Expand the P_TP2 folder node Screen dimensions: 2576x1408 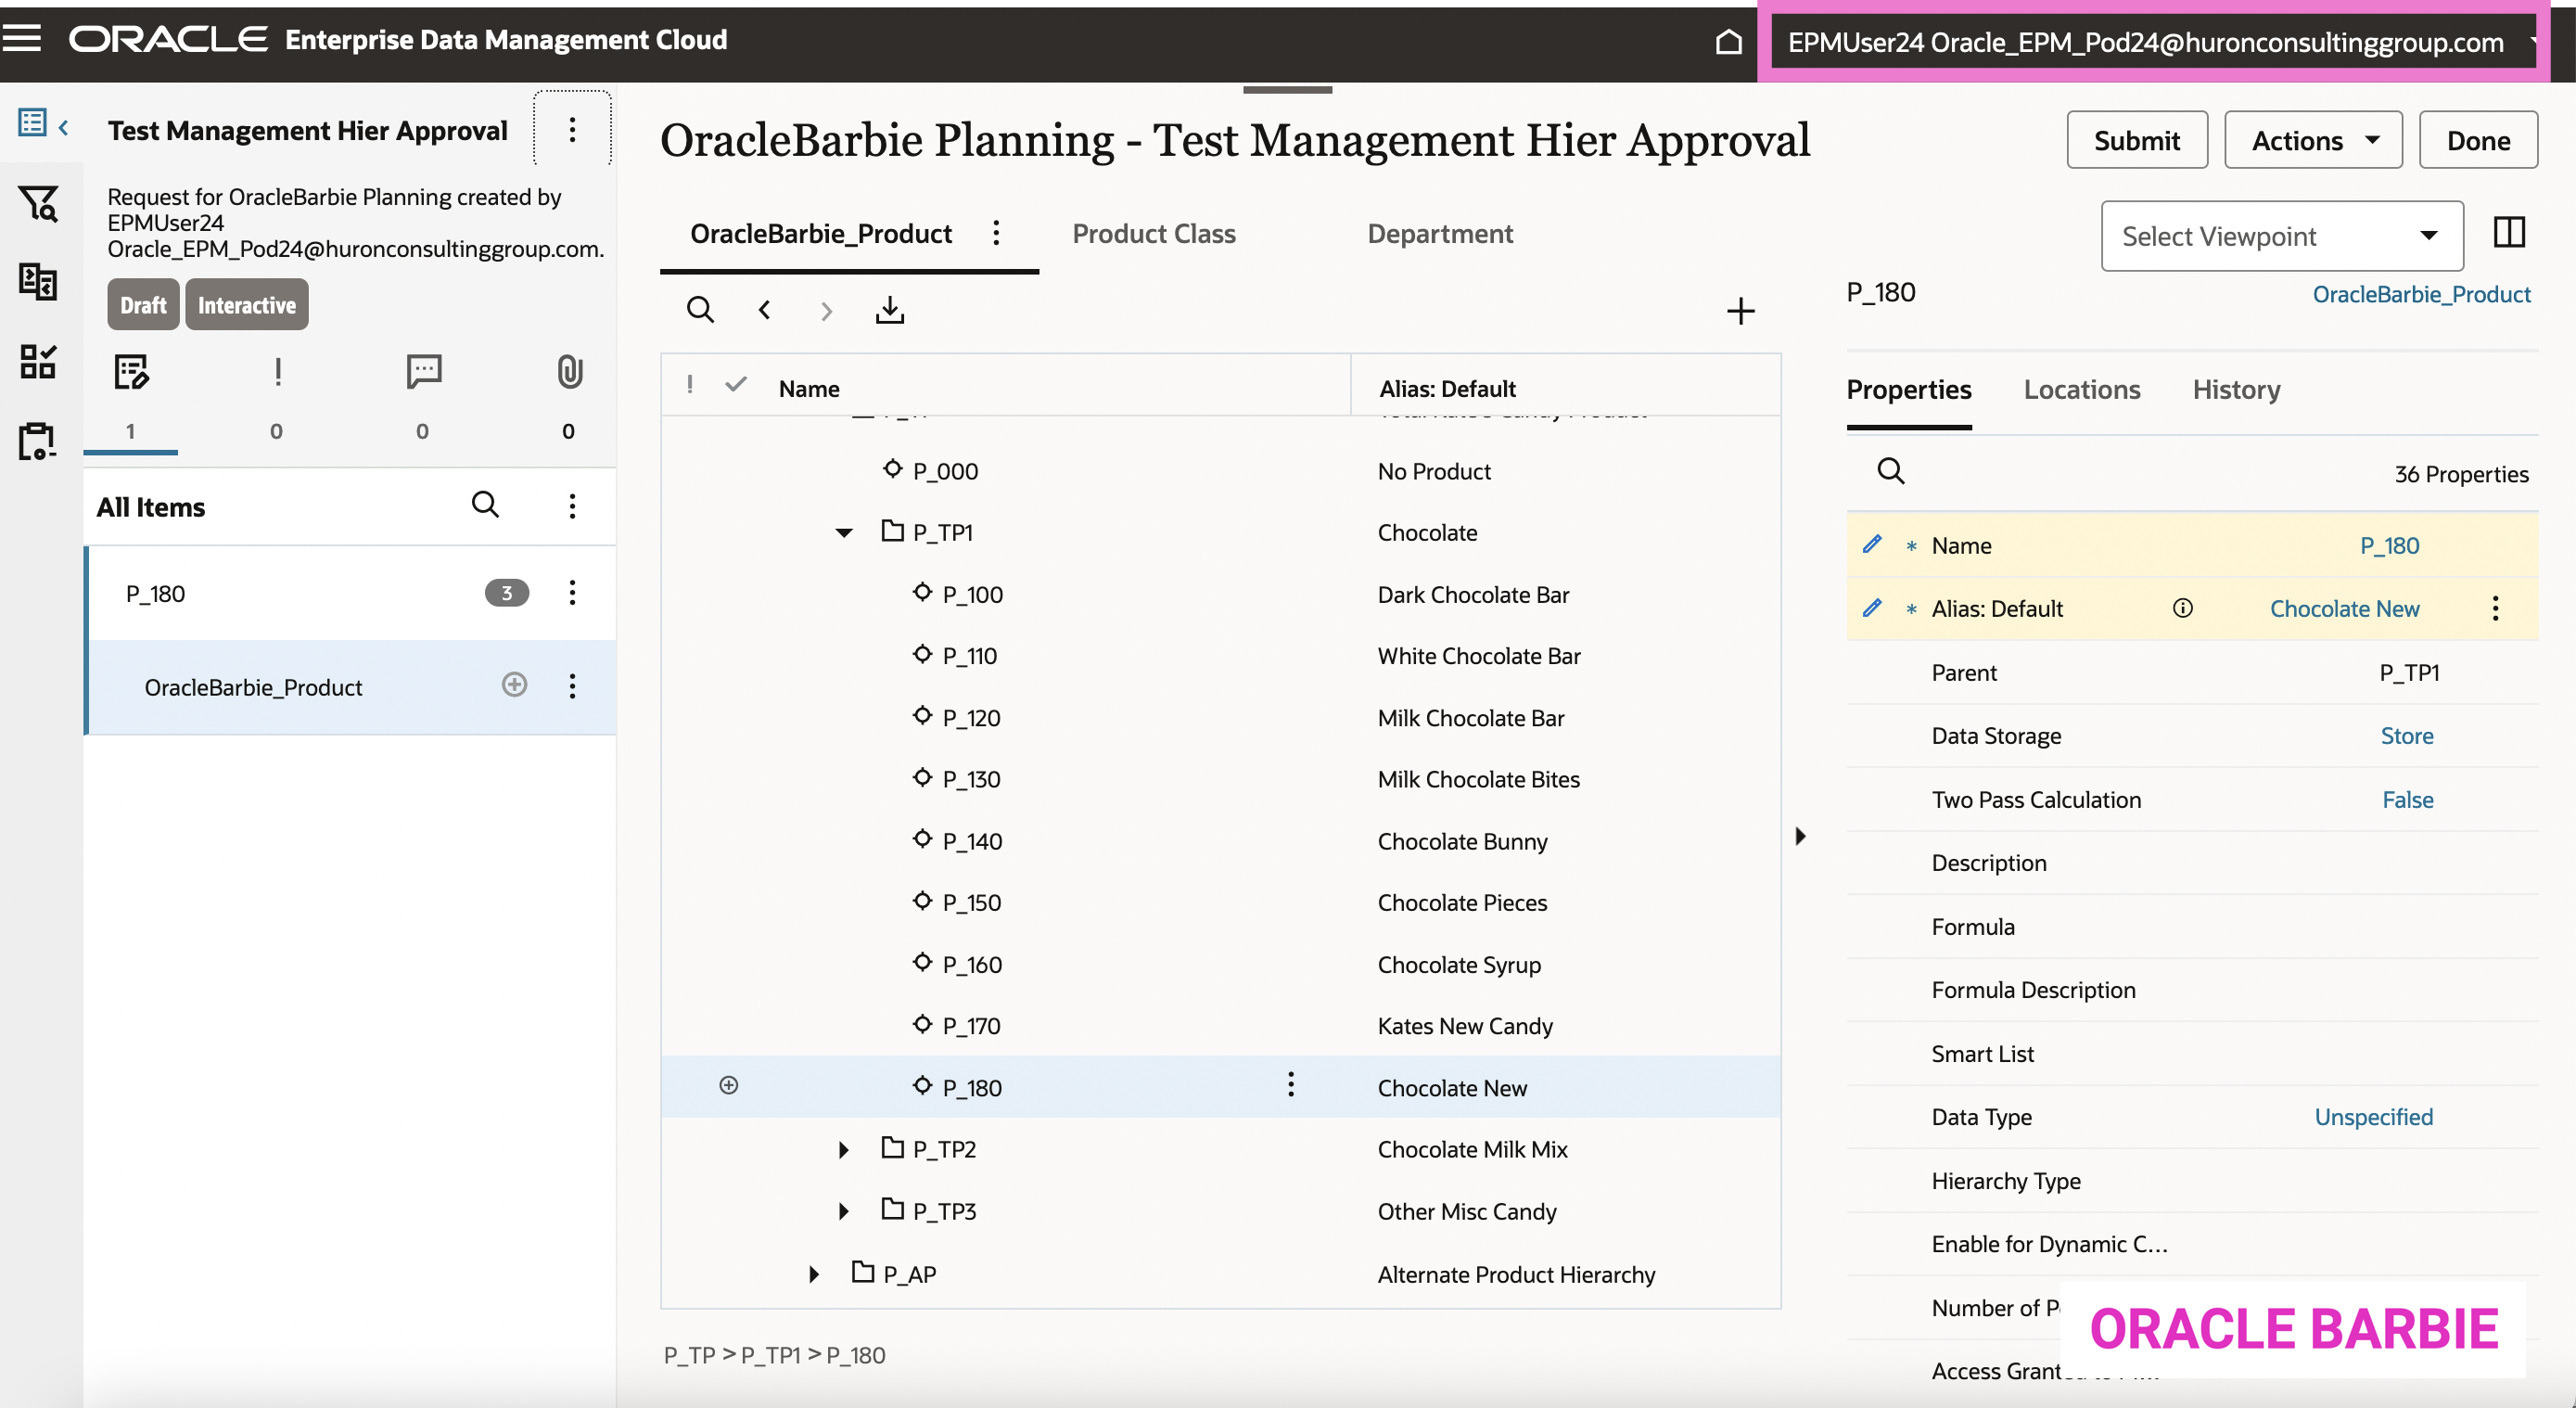pos(843,1150)
